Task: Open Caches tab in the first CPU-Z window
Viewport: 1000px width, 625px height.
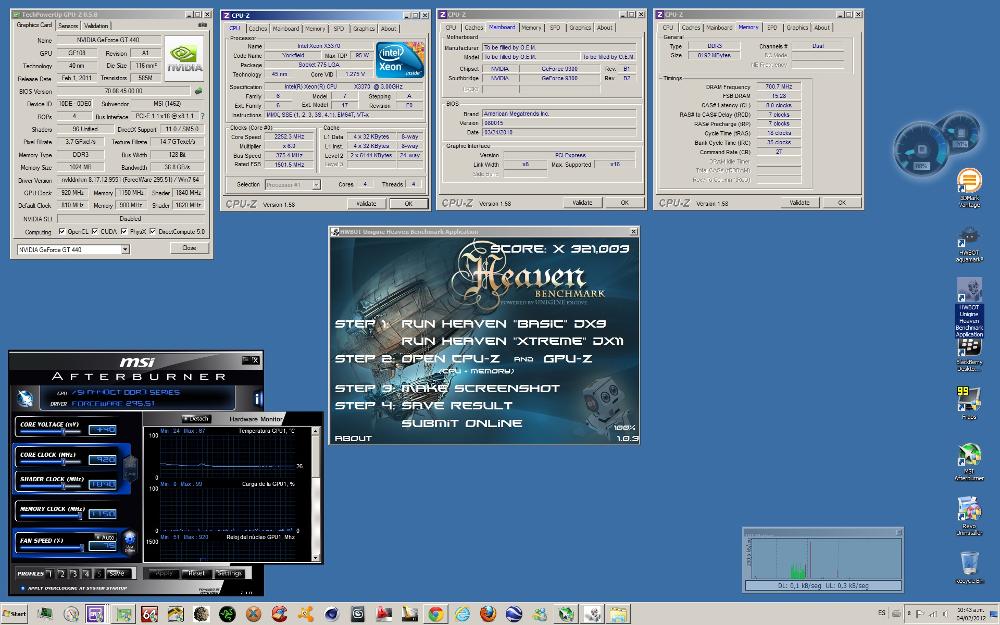Action: pos(258,29)
